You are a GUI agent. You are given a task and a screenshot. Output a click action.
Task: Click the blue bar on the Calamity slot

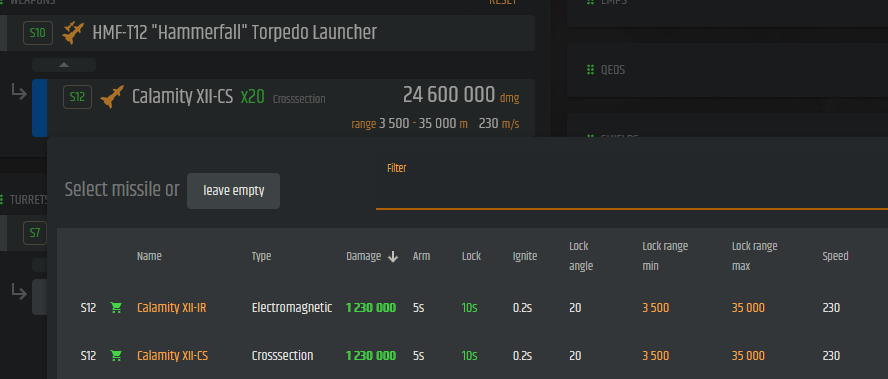[x=40, y=108]
